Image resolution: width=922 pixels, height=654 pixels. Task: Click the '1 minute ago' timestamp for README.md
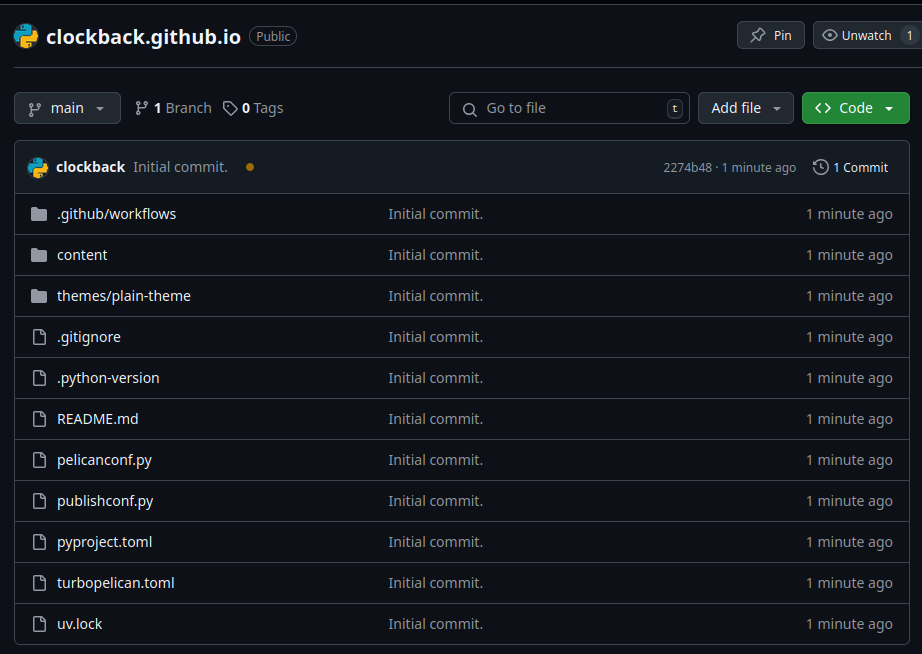(849, 419)
